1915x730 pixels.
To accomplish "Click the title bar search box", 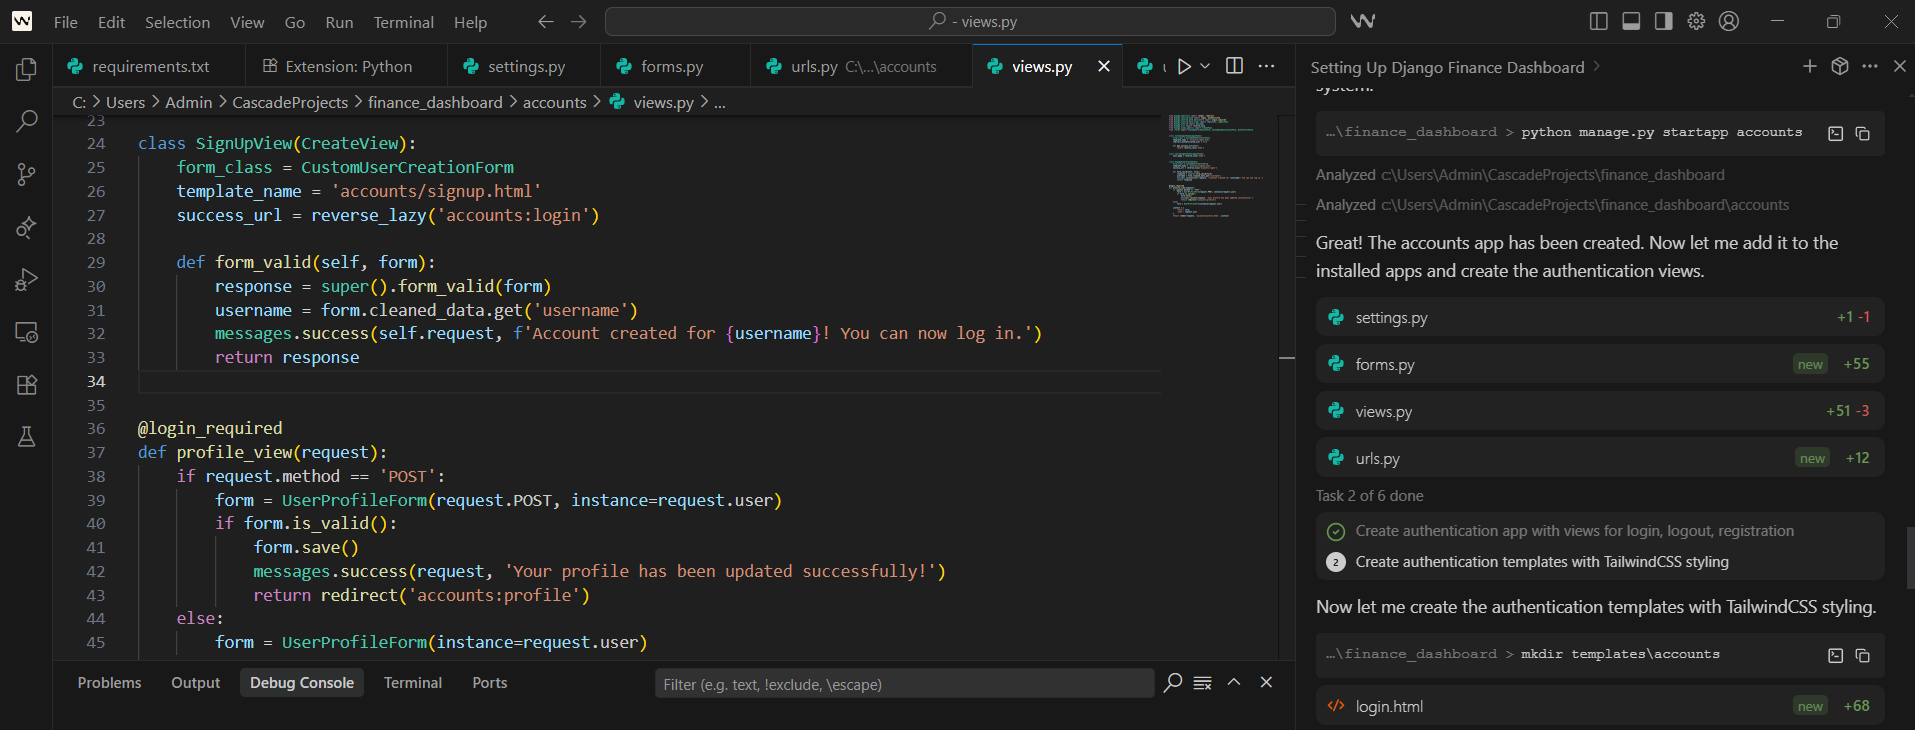I will point(970,21).
